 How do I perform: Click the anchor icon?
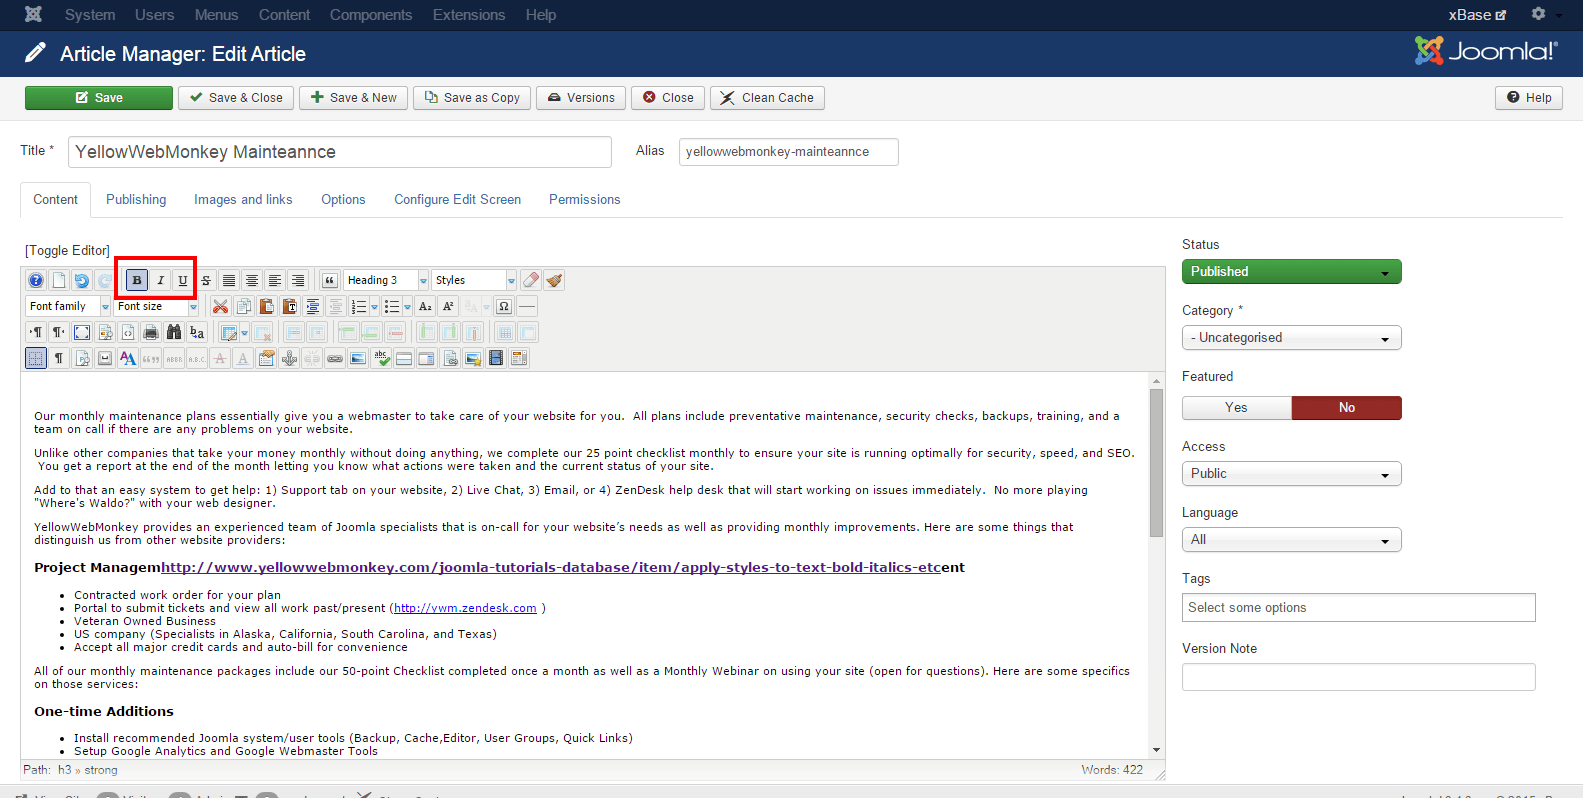(x=289, y=358)
